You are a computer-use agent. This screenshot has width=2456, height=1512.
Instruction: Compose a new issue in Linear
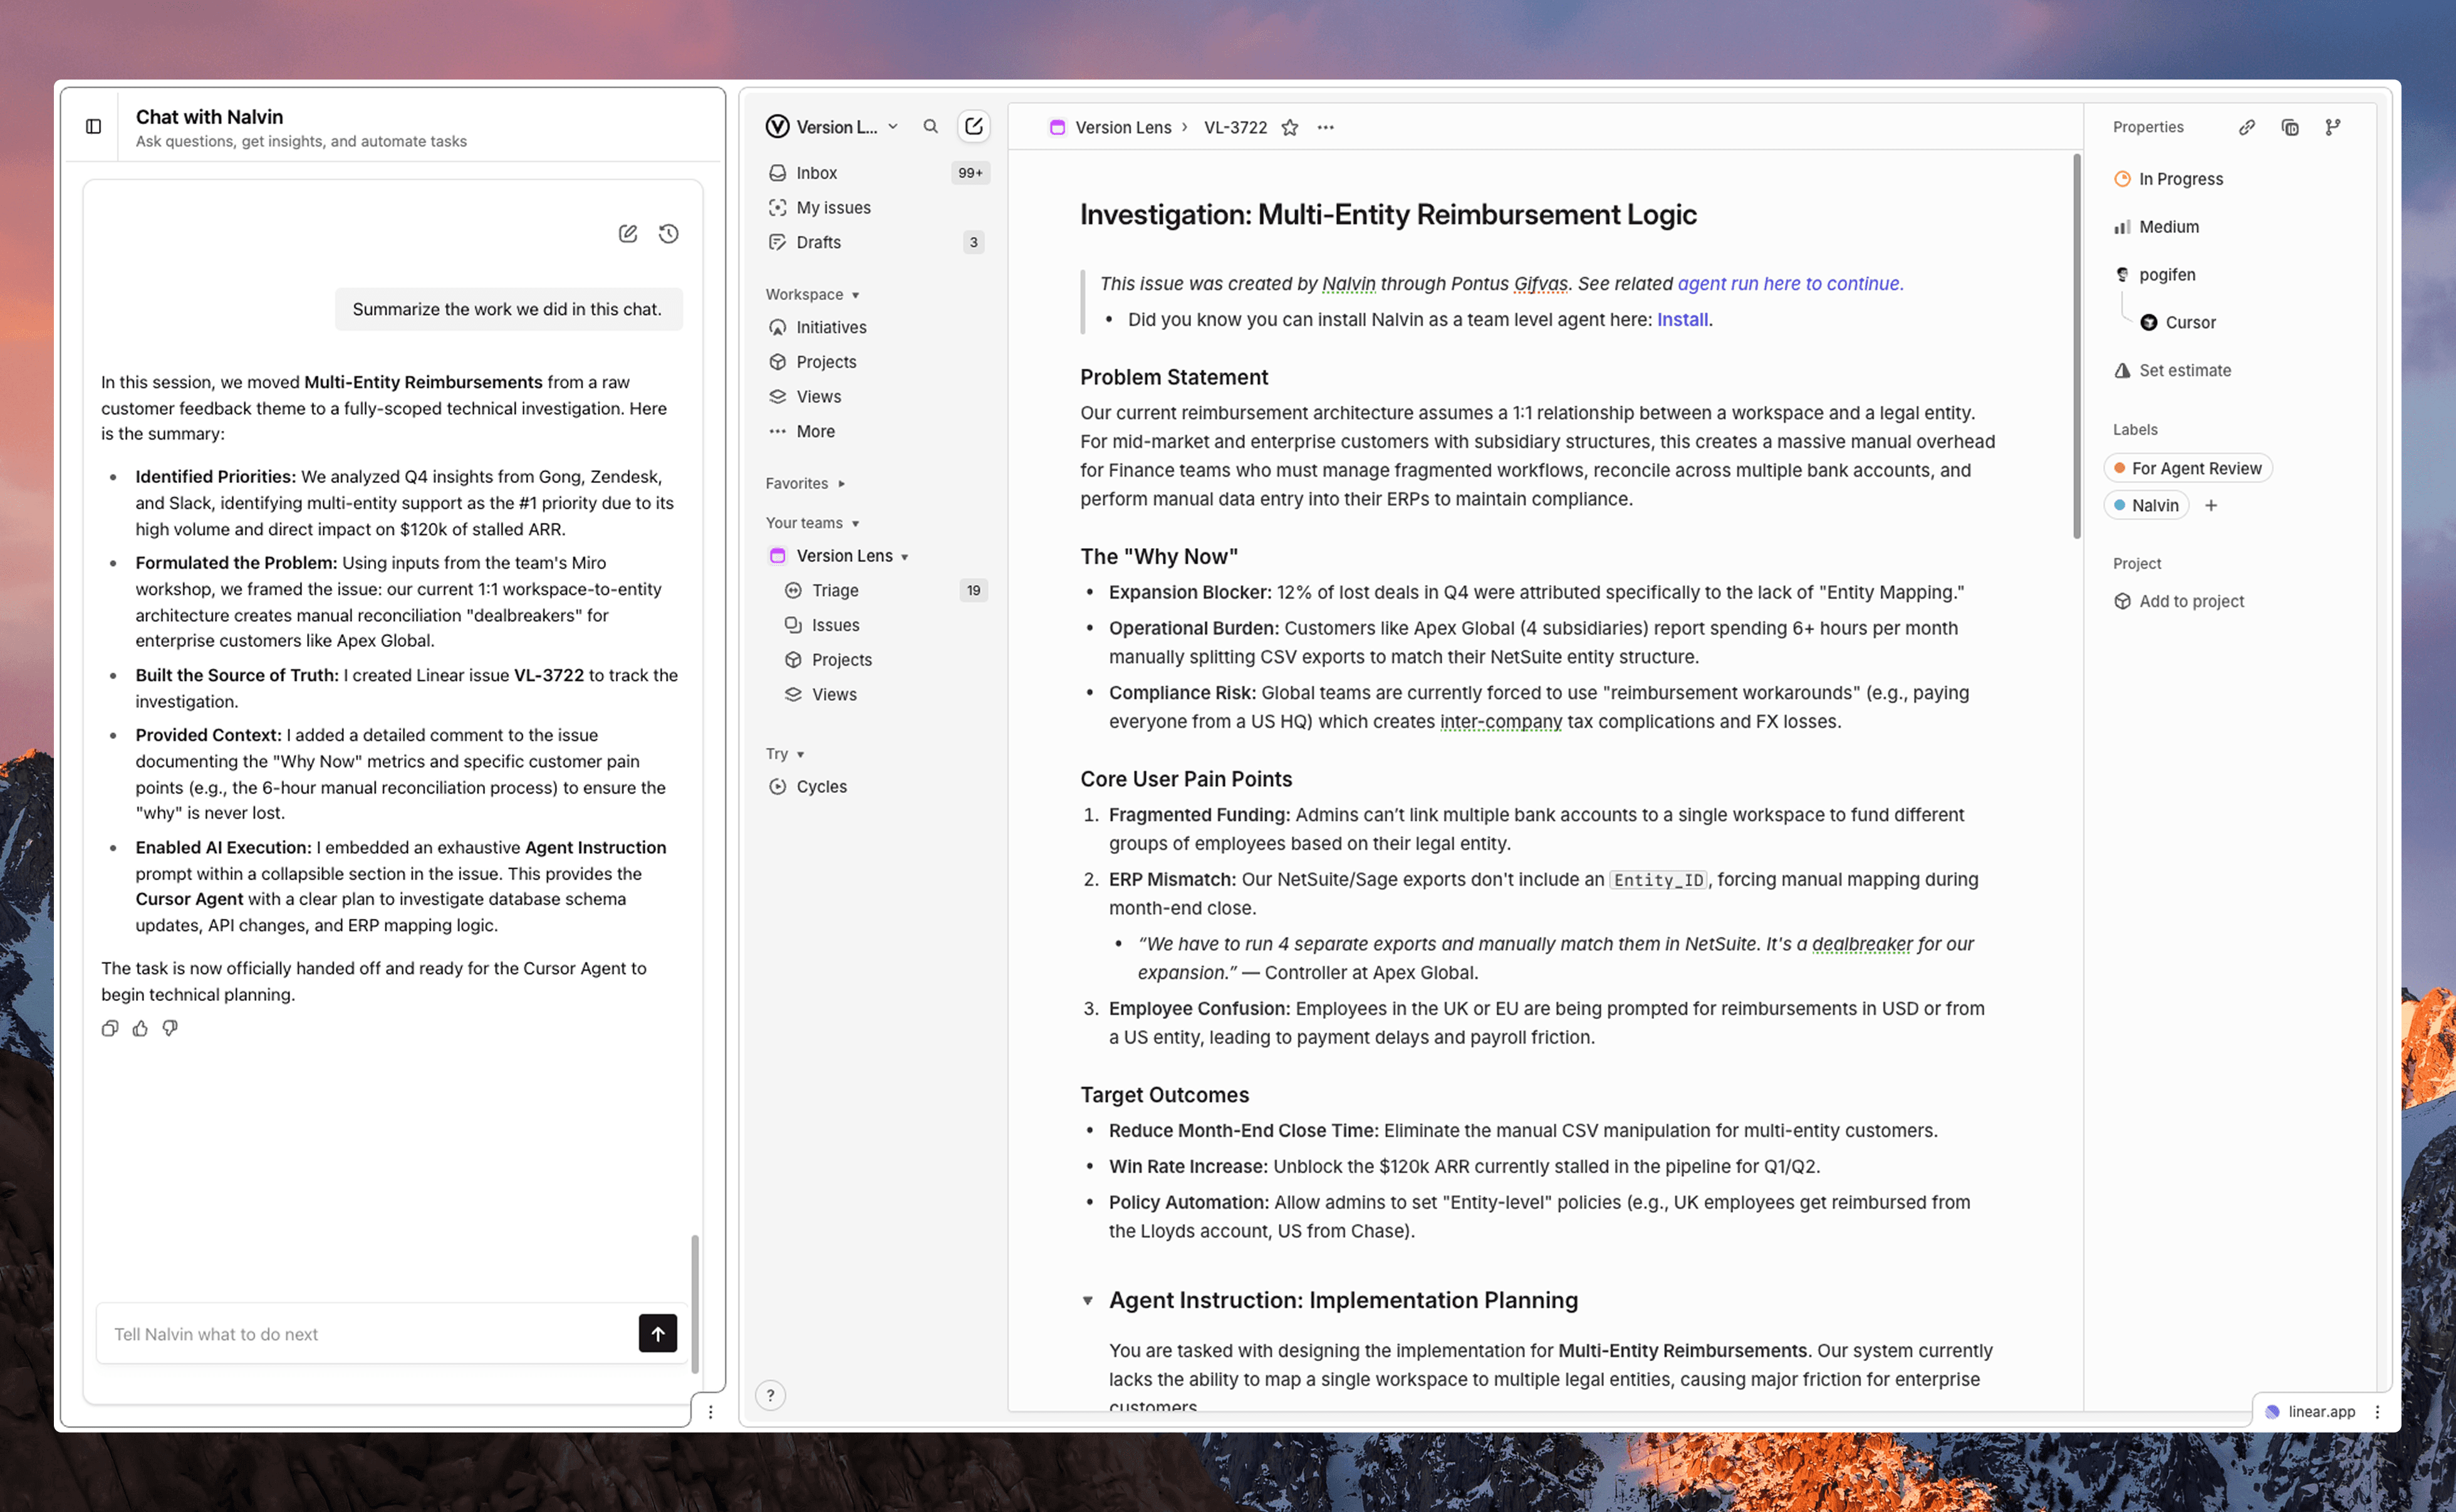974,126
